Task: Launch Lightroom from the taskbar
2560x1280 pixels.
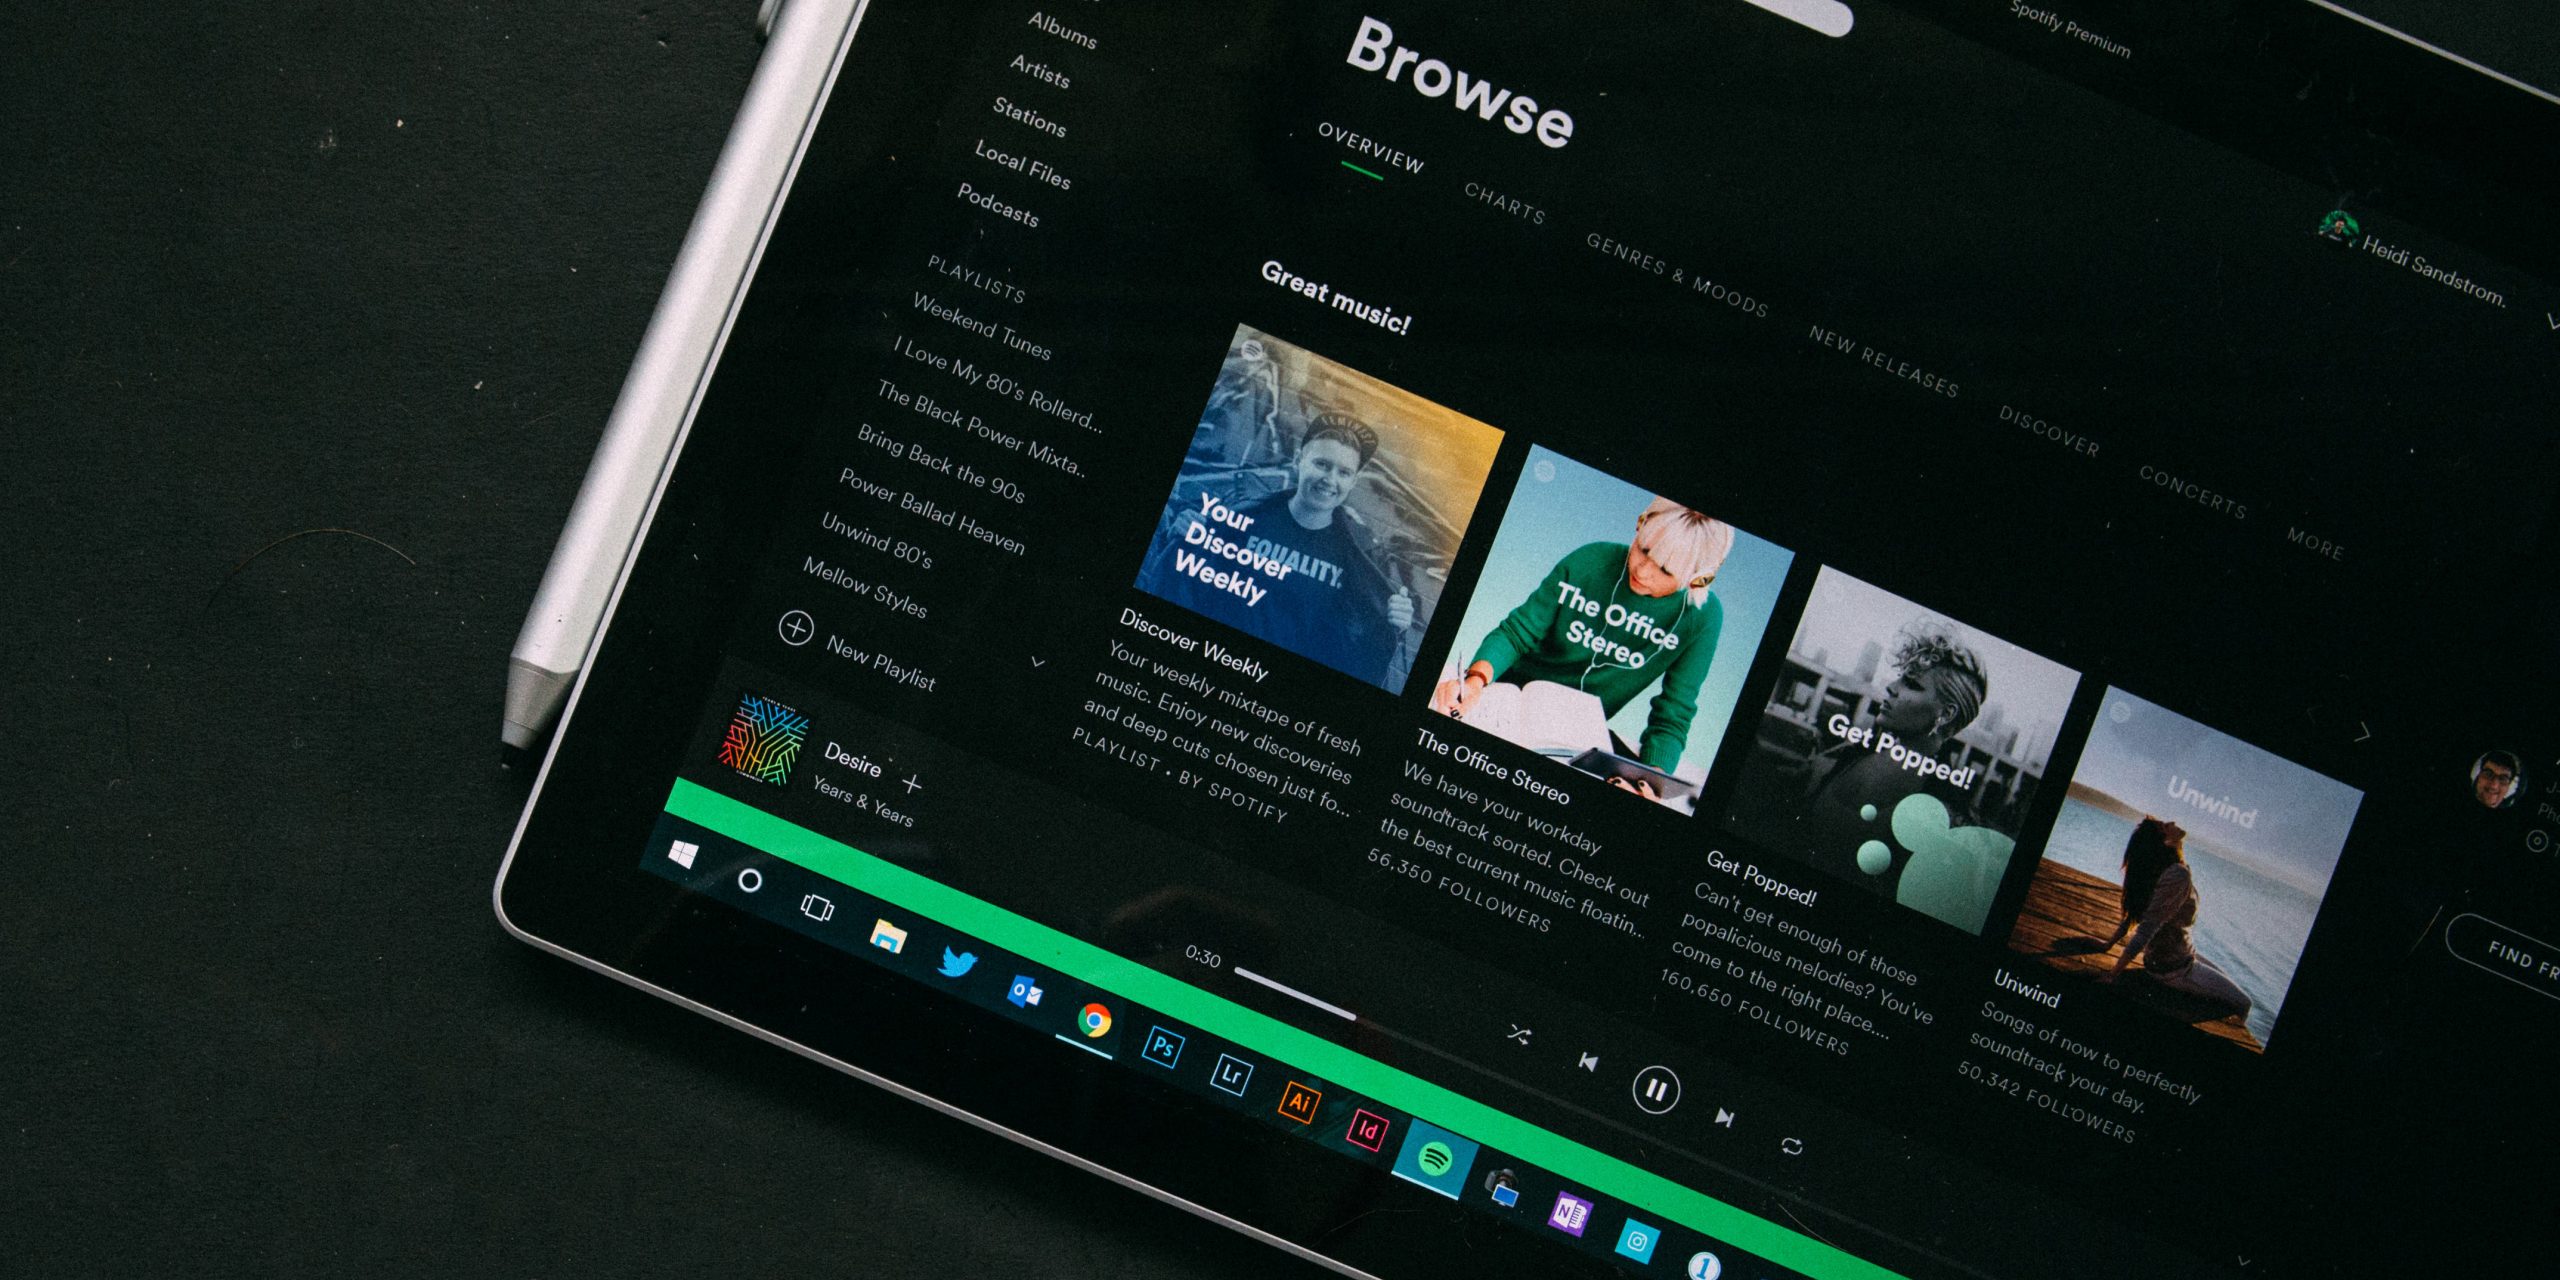Action: click(1231, 1075)
